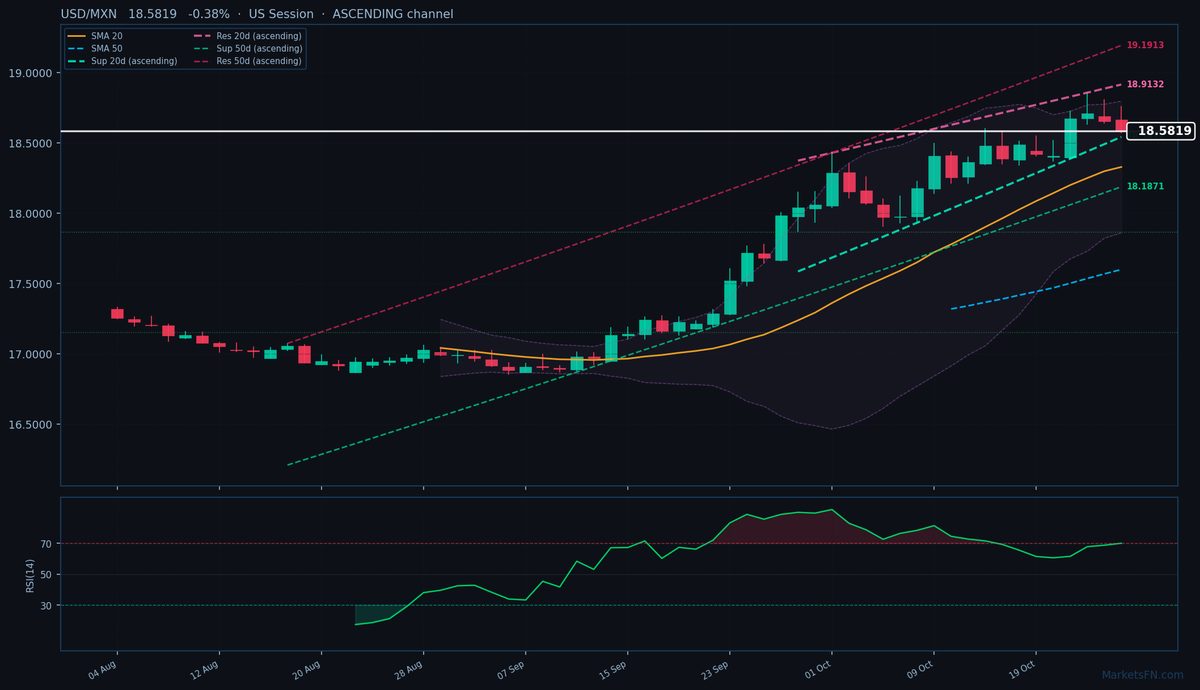Toggle the Res 20d (ascending) legend entry

coord(246,36)
